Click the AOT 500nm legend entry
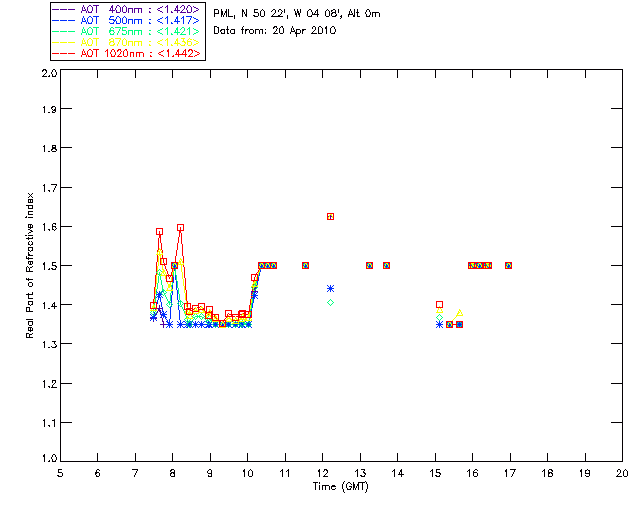640x512 pixels. pos(126,20)
